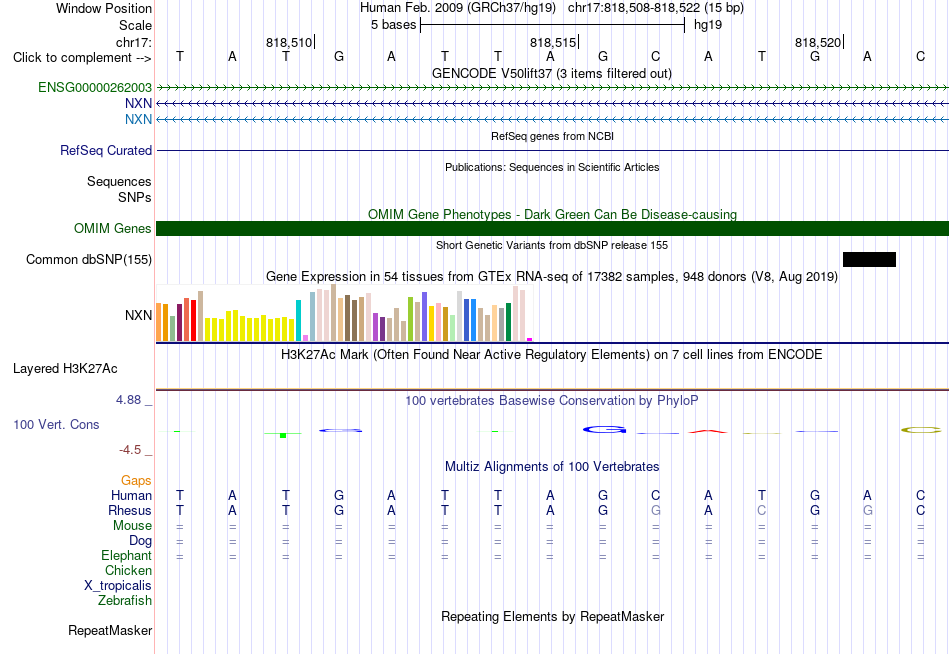
Task: Click the red GTEx expression bar
Action: coord(193,321)
